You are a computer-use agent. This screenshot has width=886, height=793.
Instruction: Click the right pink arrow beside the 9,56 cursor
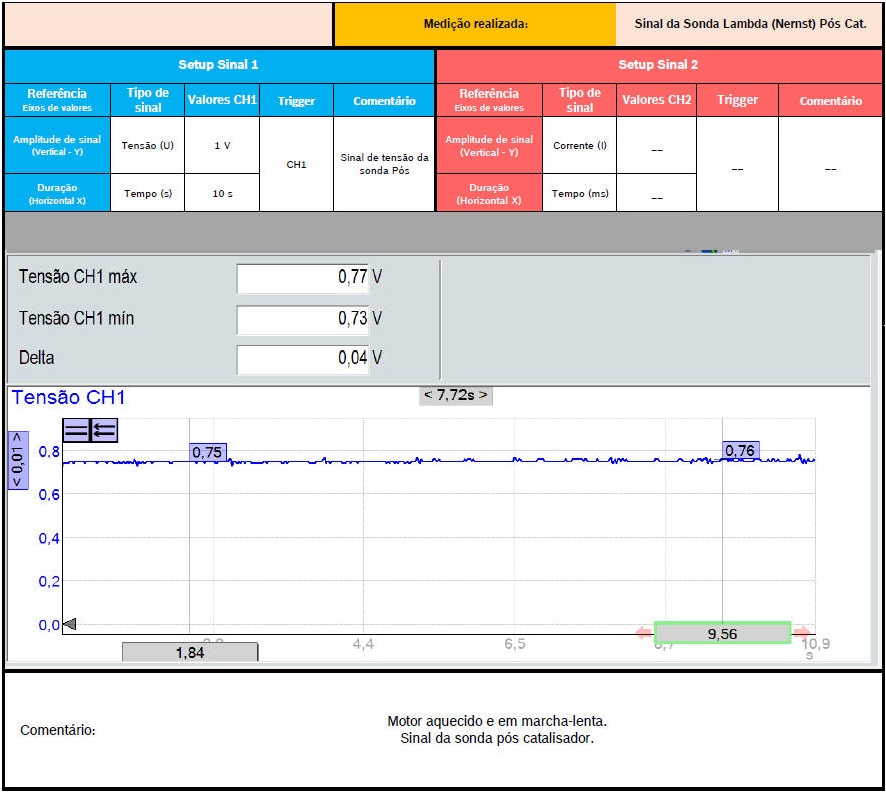click(802, 633)
